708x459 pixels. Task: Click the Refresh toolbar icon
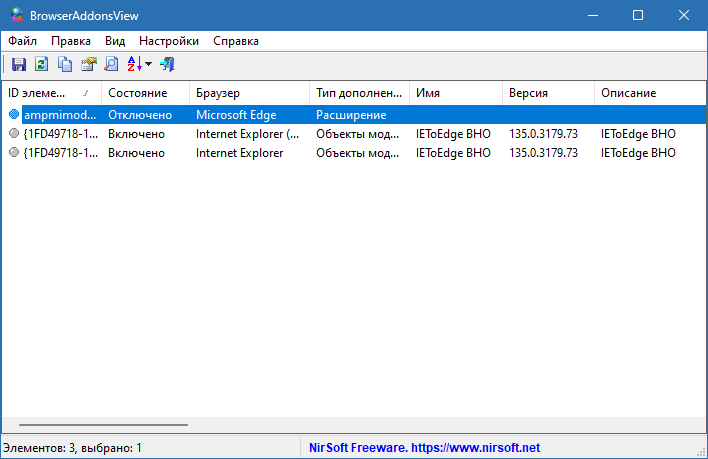[42, 64]
